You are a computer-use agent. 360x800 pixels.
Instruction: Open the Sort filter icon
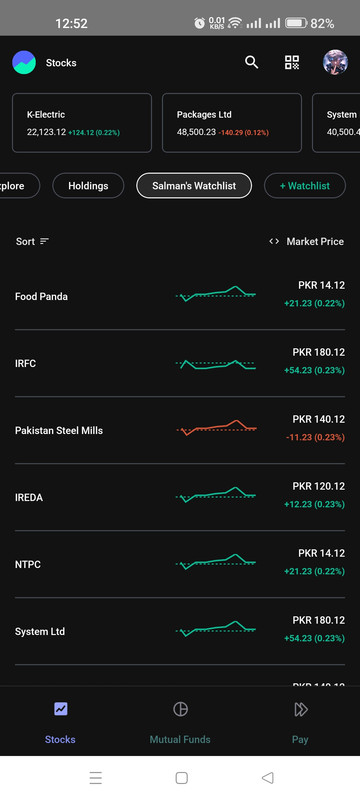click(x=44, y=241)
